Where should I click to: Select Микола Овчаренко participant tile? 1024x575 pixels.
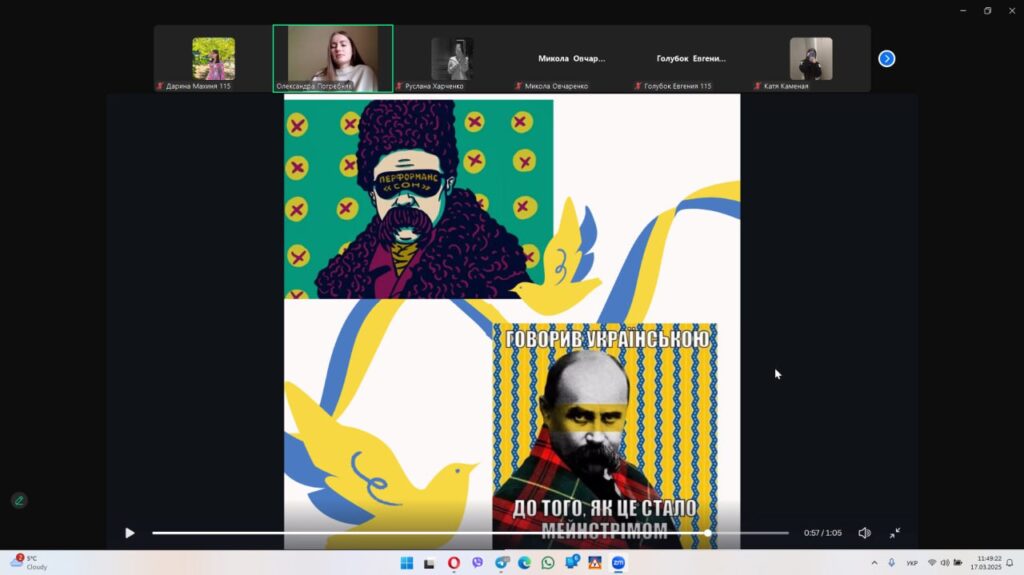pos(571,59)
